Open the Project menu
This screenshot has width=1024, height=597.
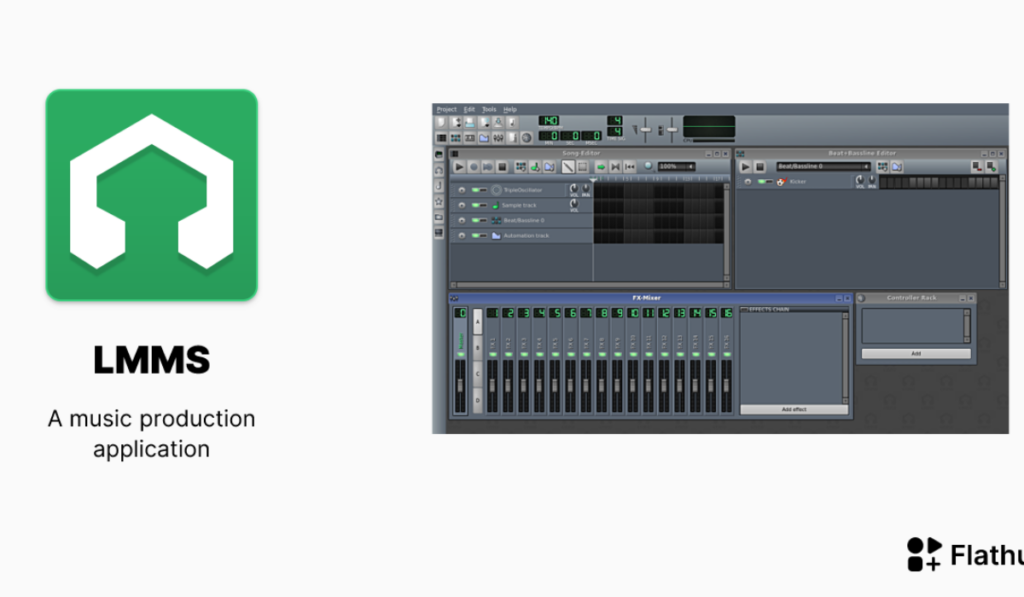(446, 109)
